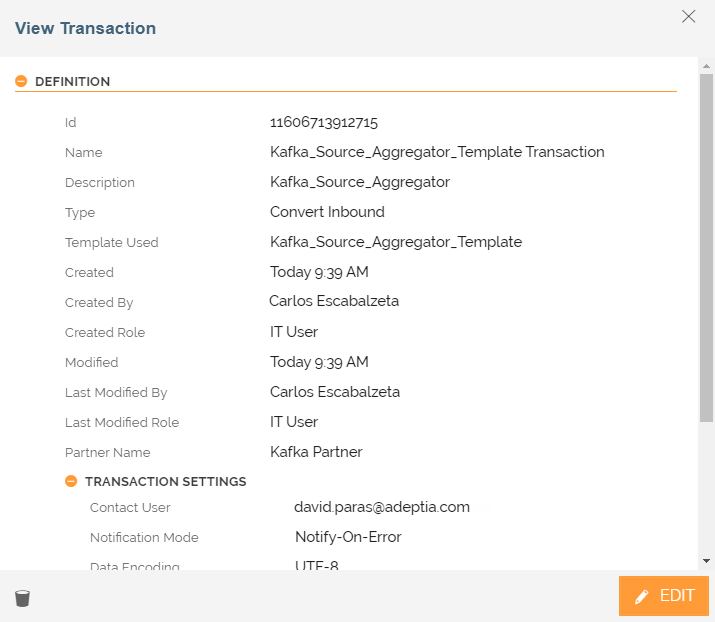Collapse the Transaction Settings section

(71, 482)
